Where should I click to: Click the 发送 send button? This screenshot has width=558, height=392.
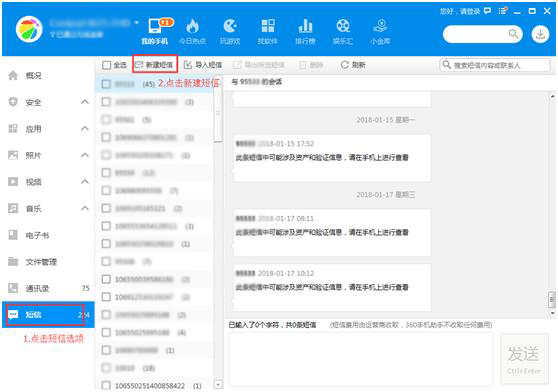pos(524,359)
